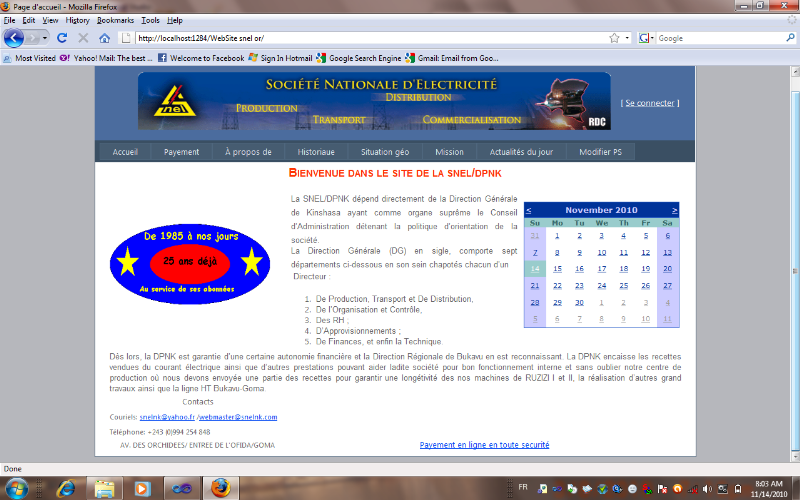Viewport: 800px width, 500px height.
Task: Click the network signal tray icon
Action: pos(692,489)
